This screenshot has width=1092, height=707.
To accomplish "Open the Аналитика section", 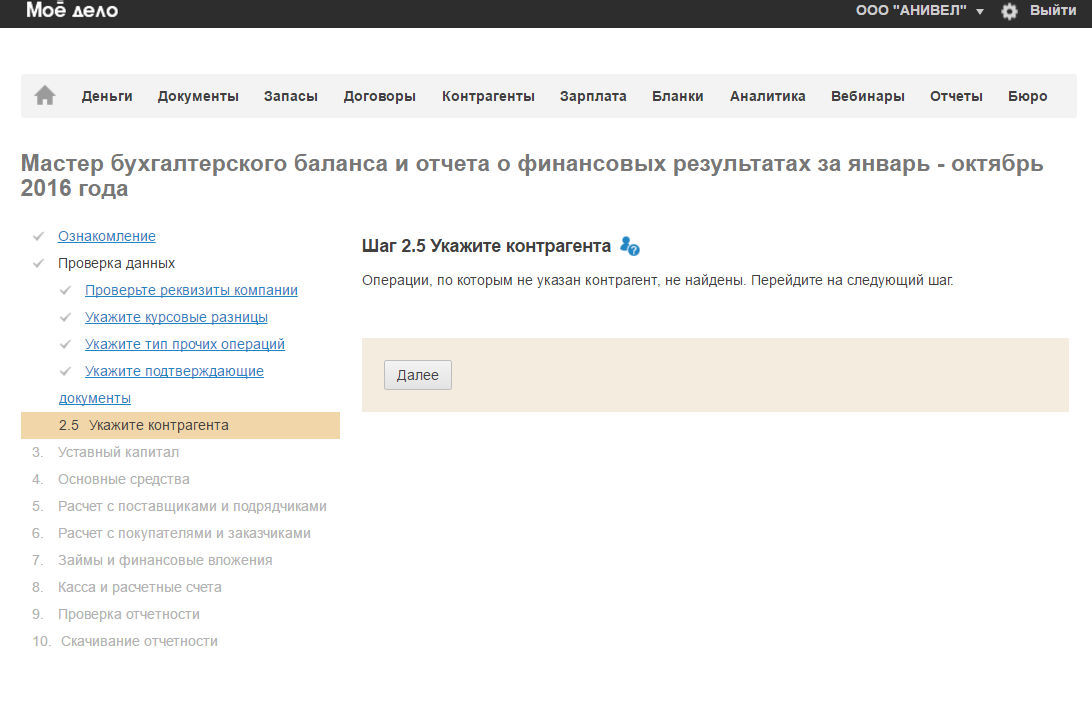I will [x=767, y=96].
